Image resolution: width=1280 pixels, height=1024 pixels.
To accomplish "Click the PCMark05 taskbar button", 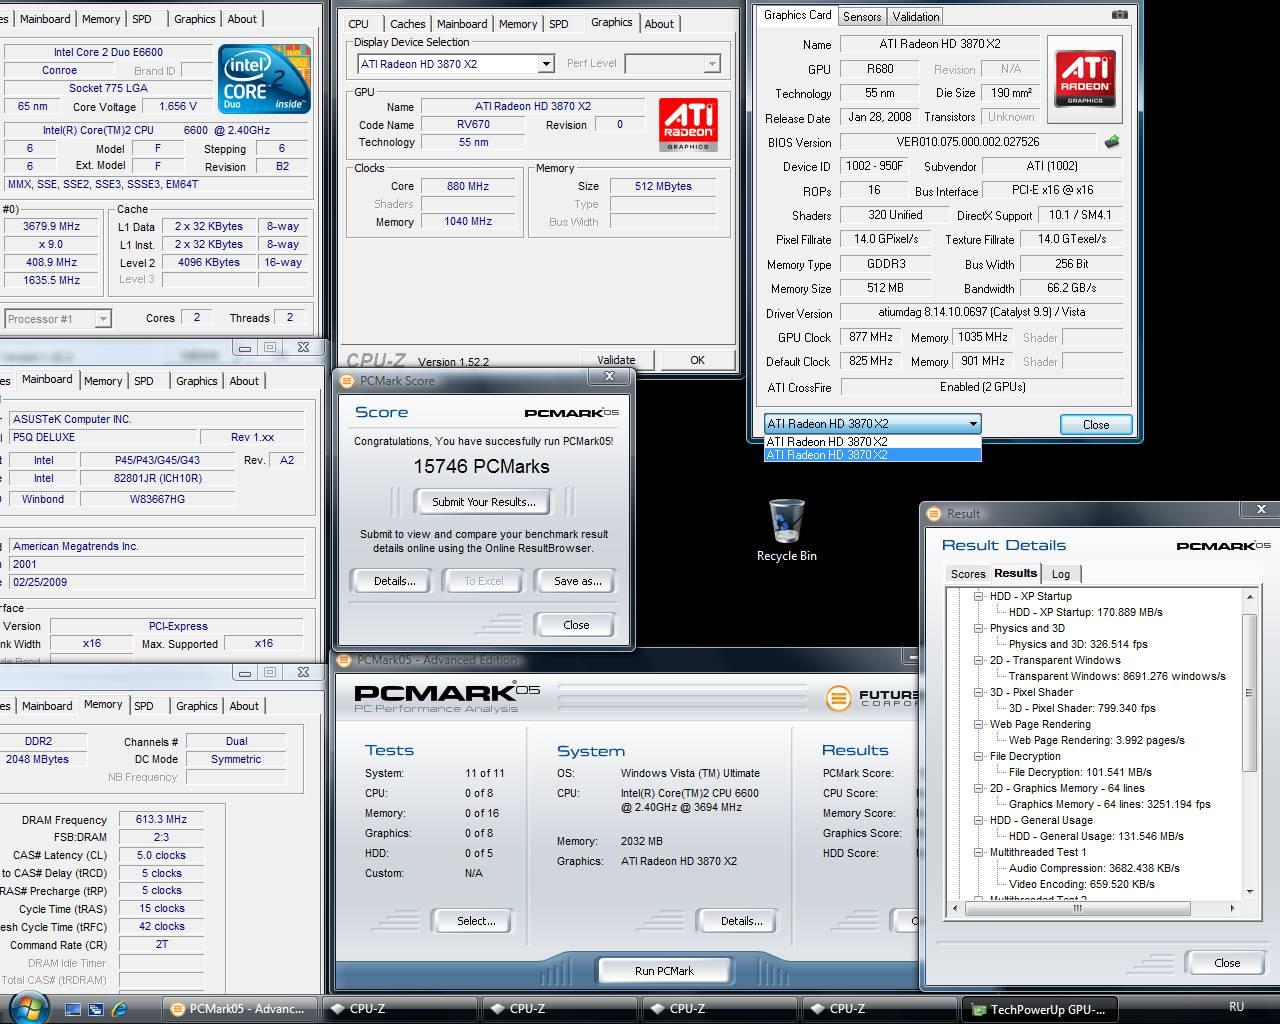I will [239, 1009].
